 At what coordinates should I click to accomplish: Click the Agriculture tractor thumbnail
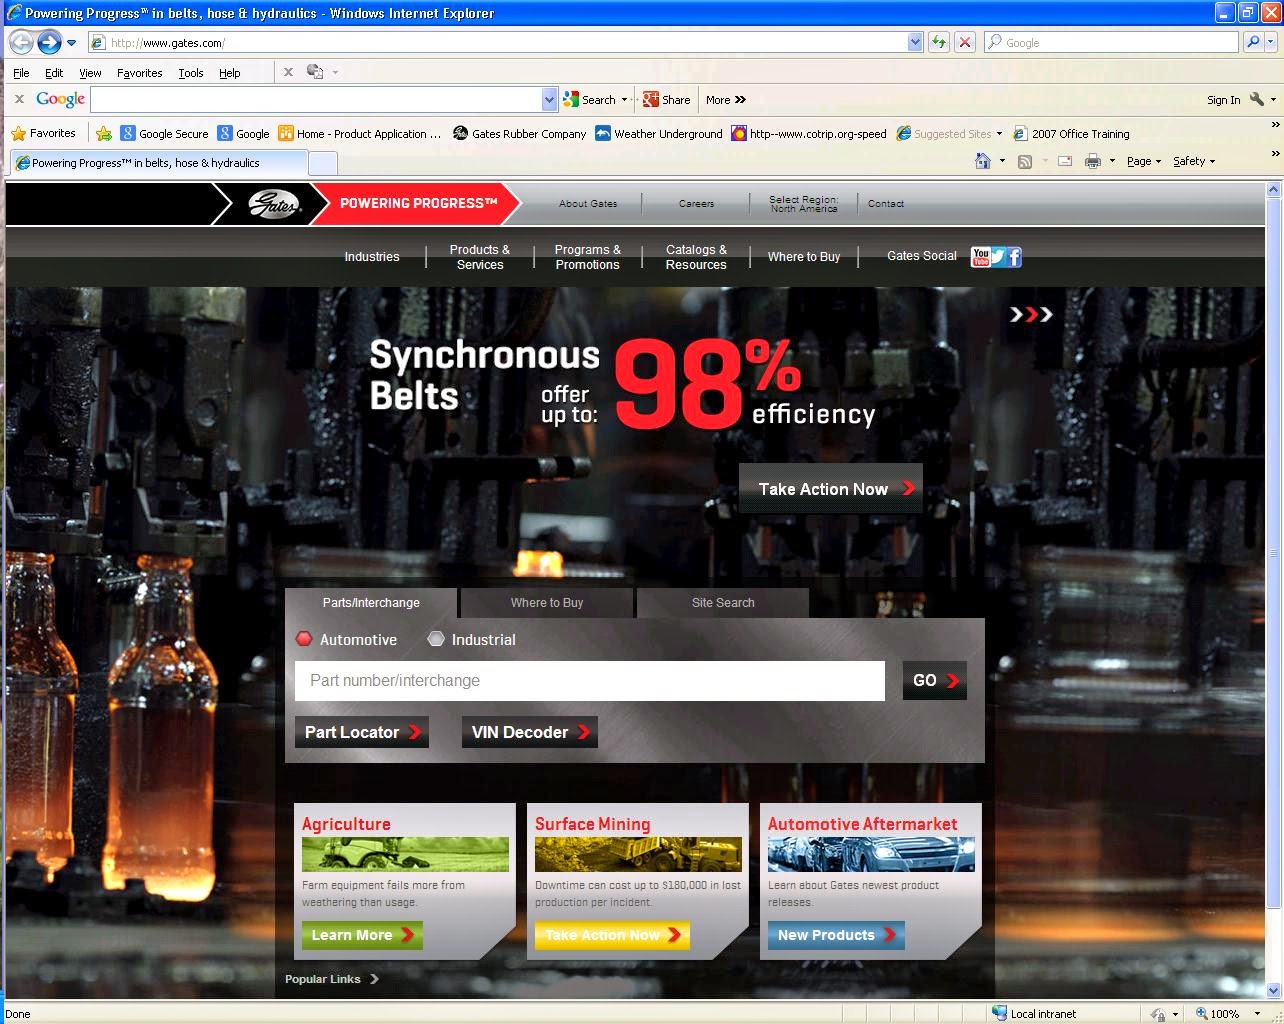point(405,854)
